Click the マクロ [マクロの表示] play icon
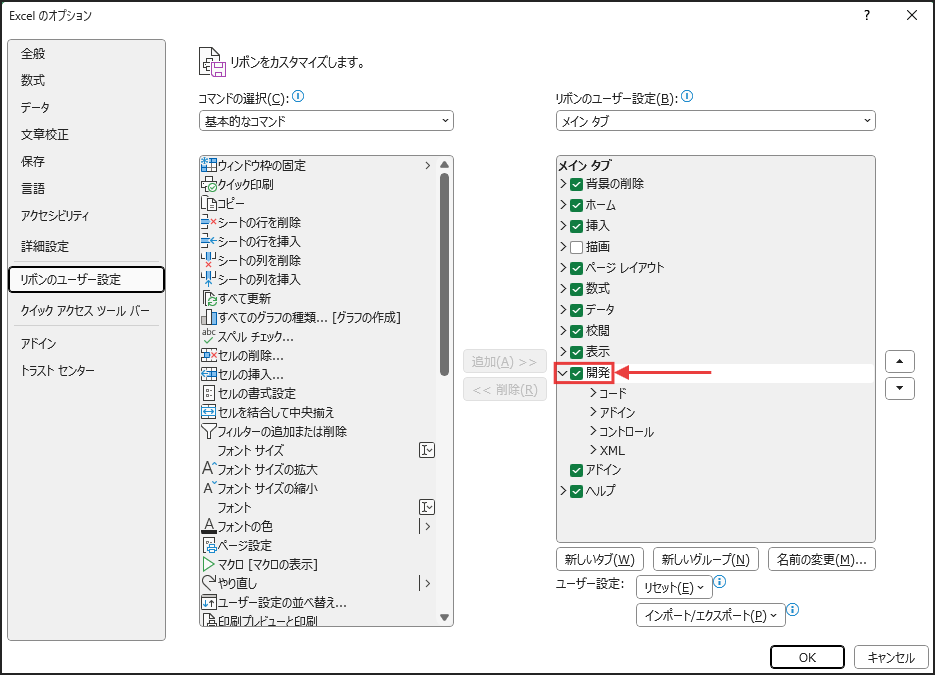The image size is (935, 675). (x=209, y=564)
